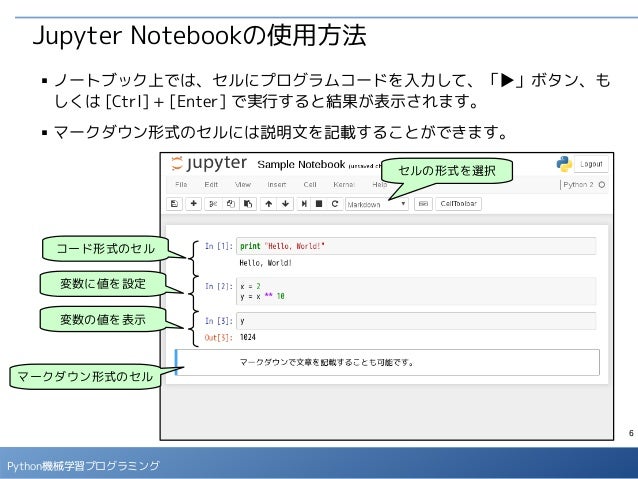638x479 pixels.
Task: Insert a new cell with plus icon
Action: click(x=194, y=203)
